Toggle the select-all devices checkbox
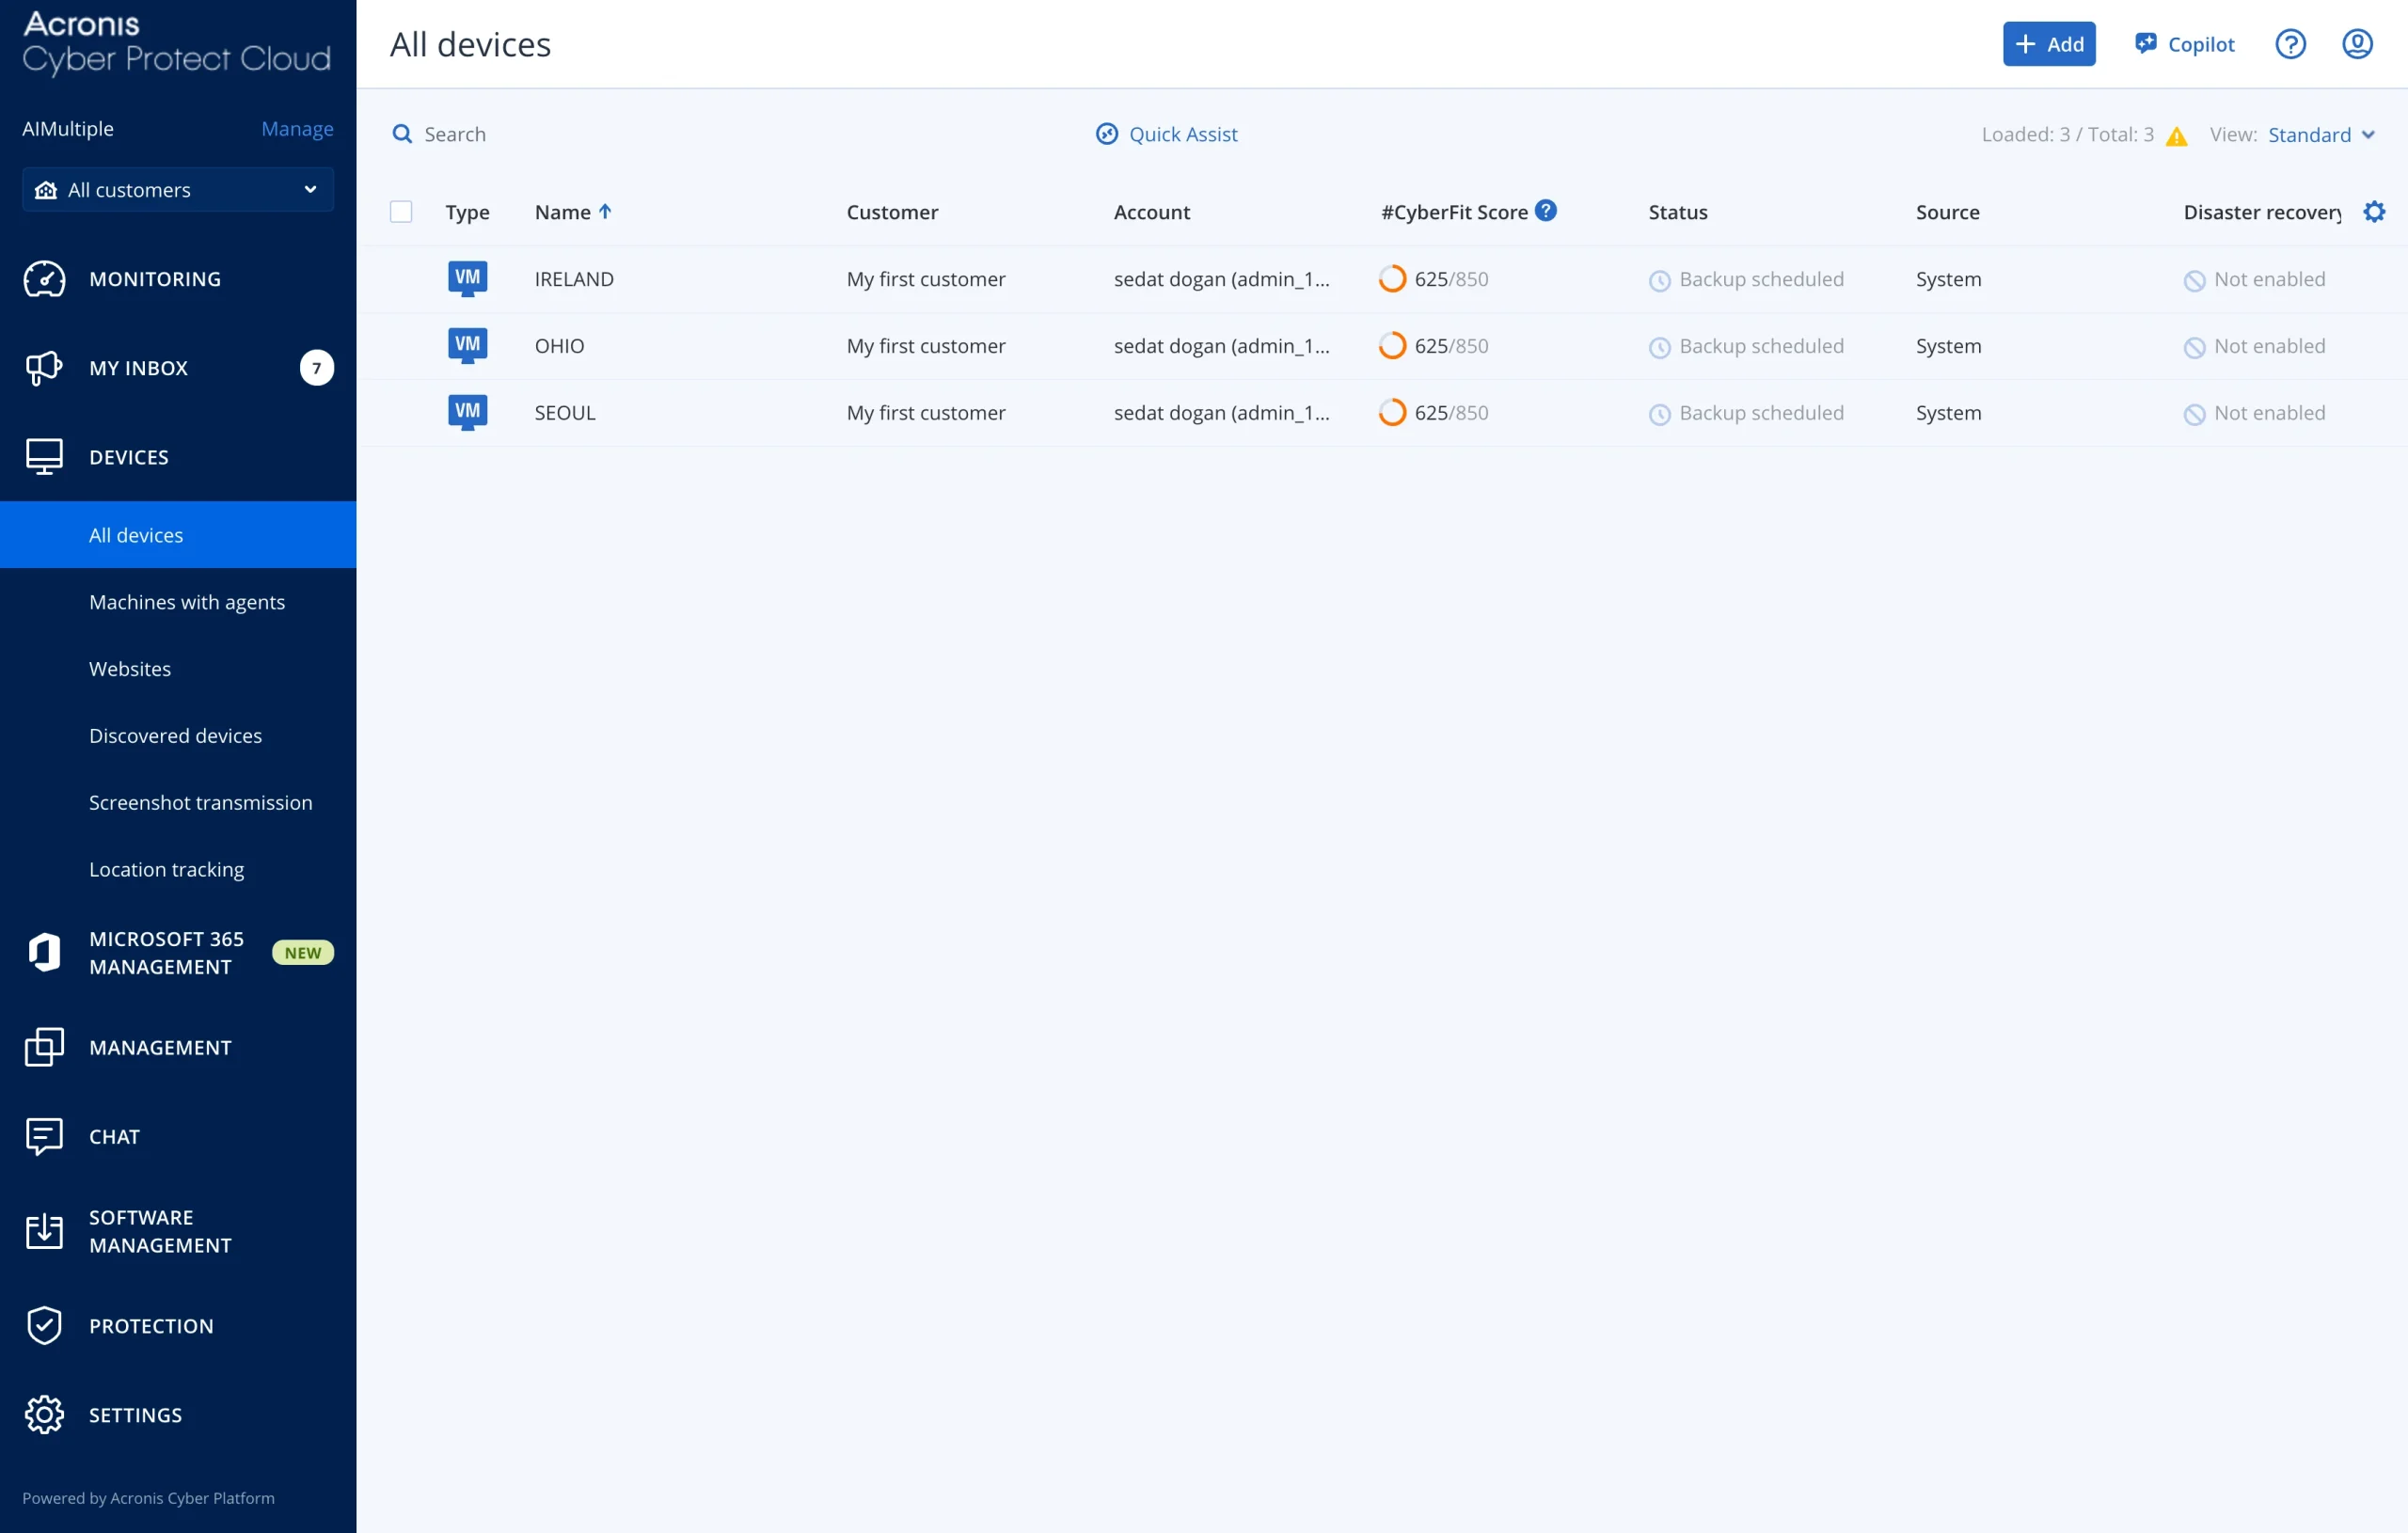2408x1533 pixels. pyautogui.click(x=401, y=212)
